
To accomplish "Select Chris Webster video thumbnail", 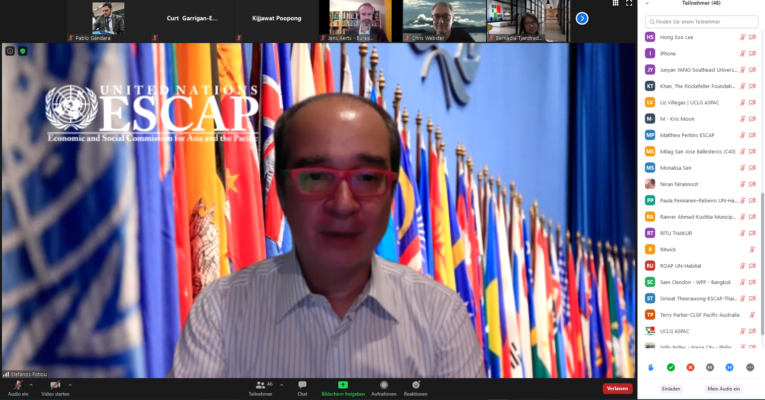I will pos(444,20).
